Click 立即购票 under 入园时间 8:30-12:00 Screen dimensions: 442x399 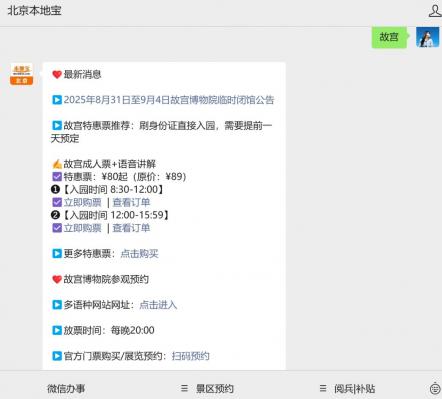point(82,202)
